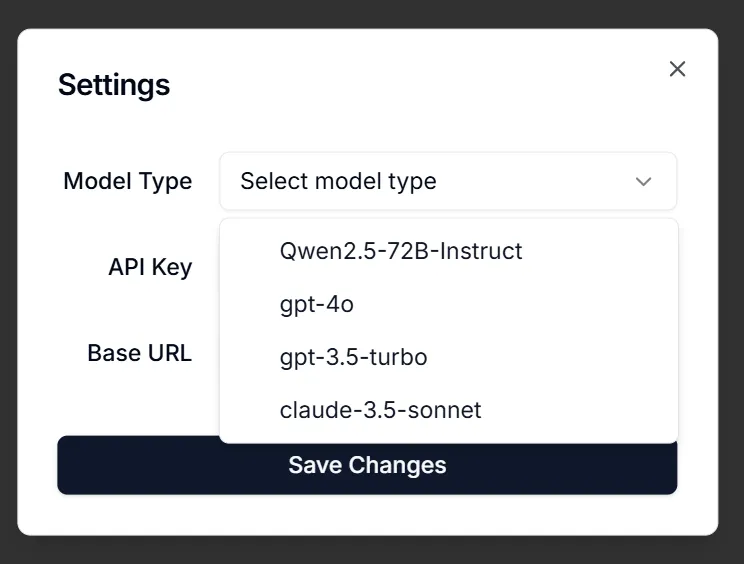Screen dimensions: 744x564
Task: Switch model to OpenAI's gpt-4o entry
Action: point(449,304)
